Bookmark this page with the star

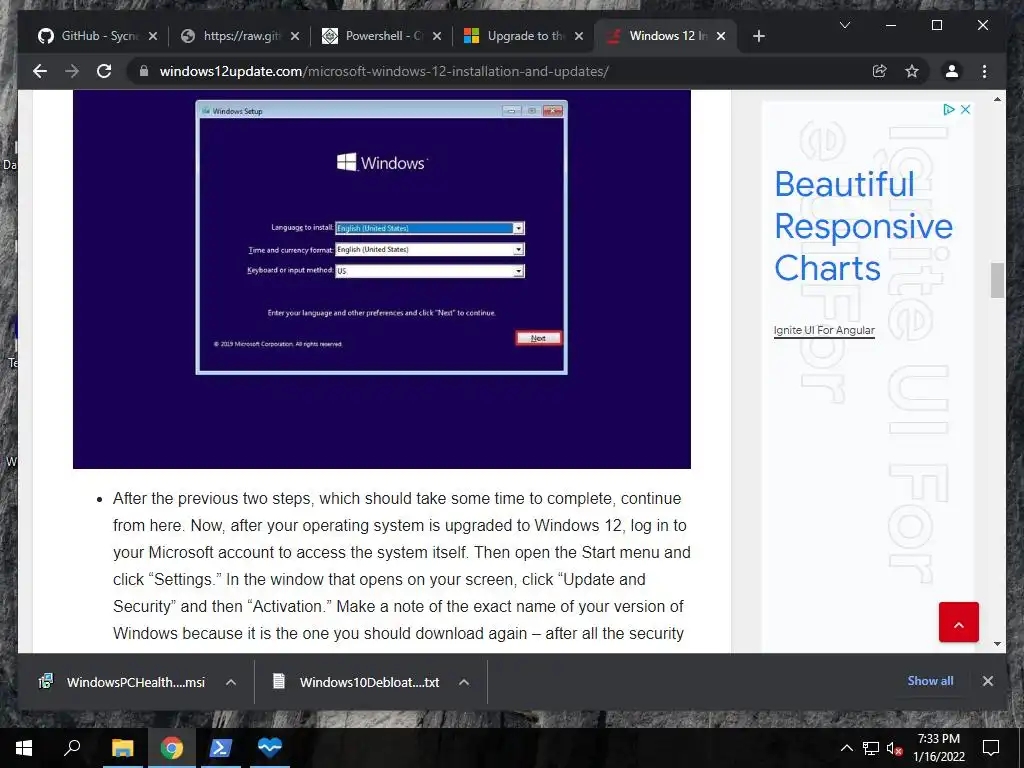(912, 71)
